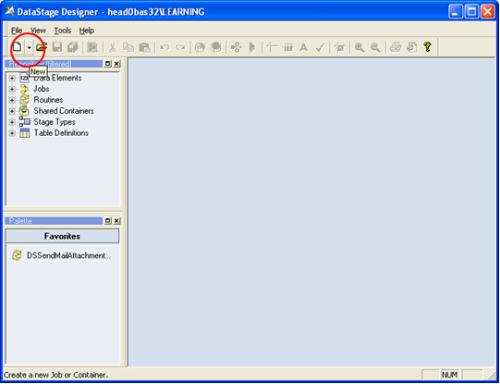Click the Copy toolbar icon
The width and height of the screenshot is (500, 384).
[128, 47]
